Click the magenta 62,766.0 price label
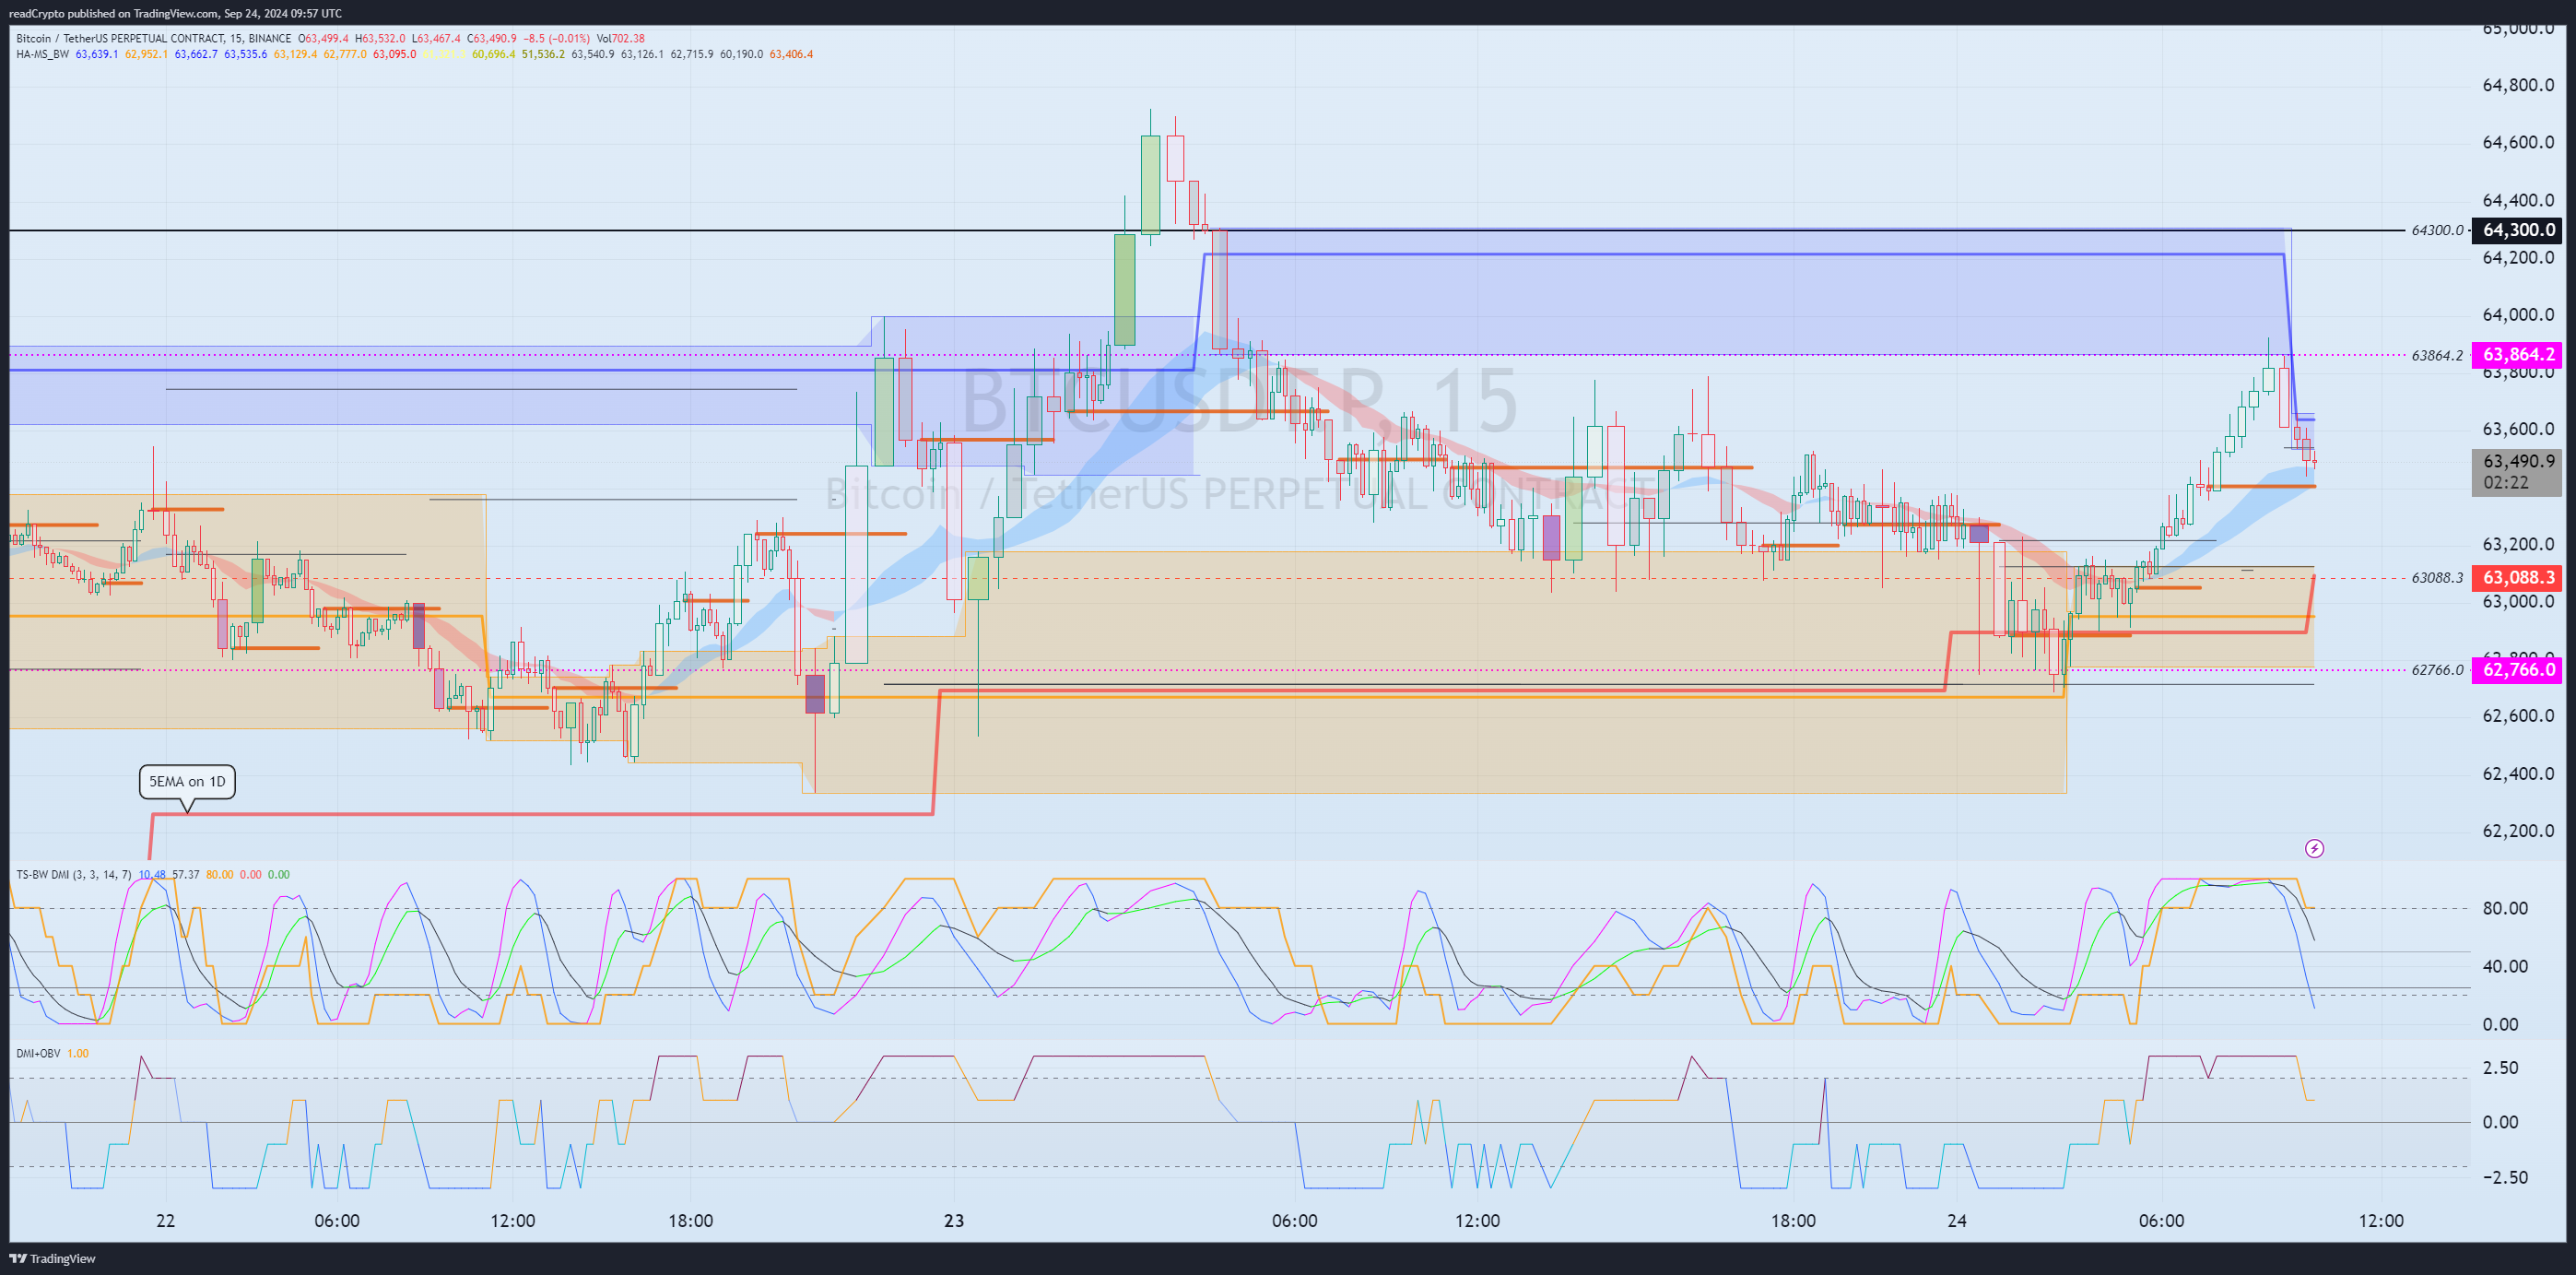Screen dimensions: 2576x1275 2518,670
